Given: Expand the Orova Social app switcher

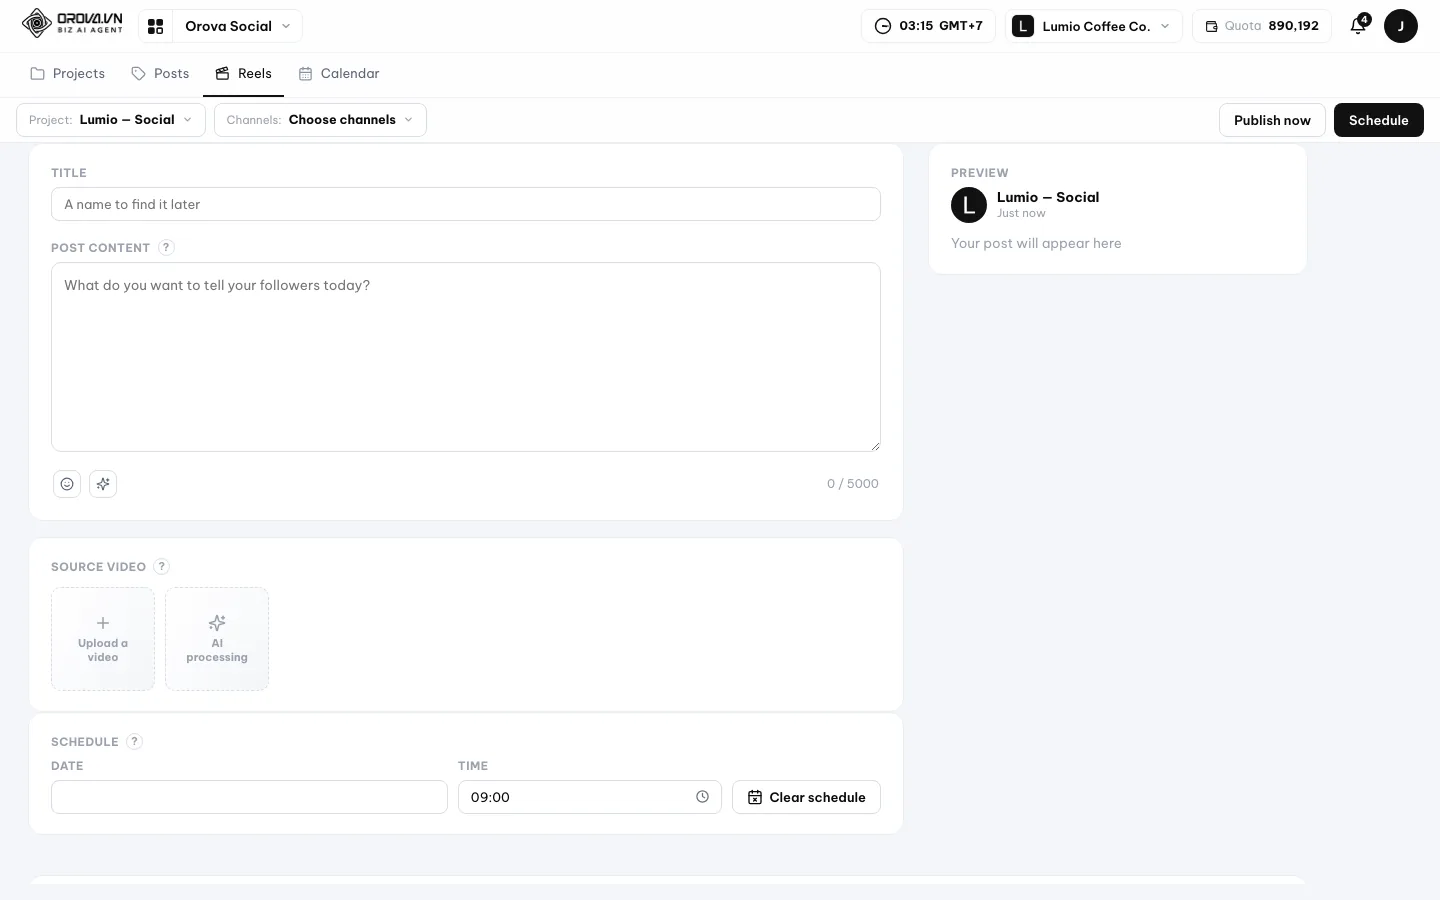Looking at the screenshot, I should click(237, 26).
